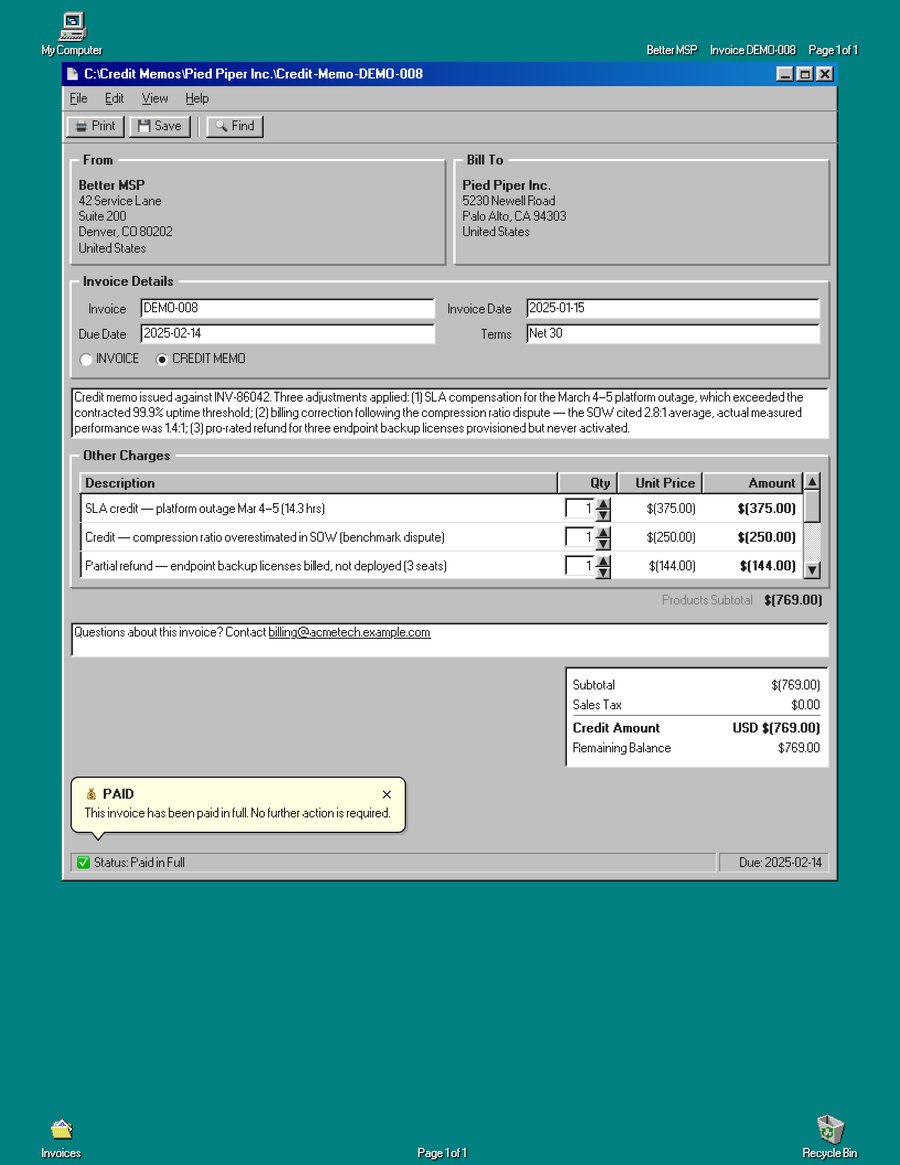Screen dimensions: 900x1165
Task: Click the quantity box in SLA credit row
Action: tap(580, 509)
